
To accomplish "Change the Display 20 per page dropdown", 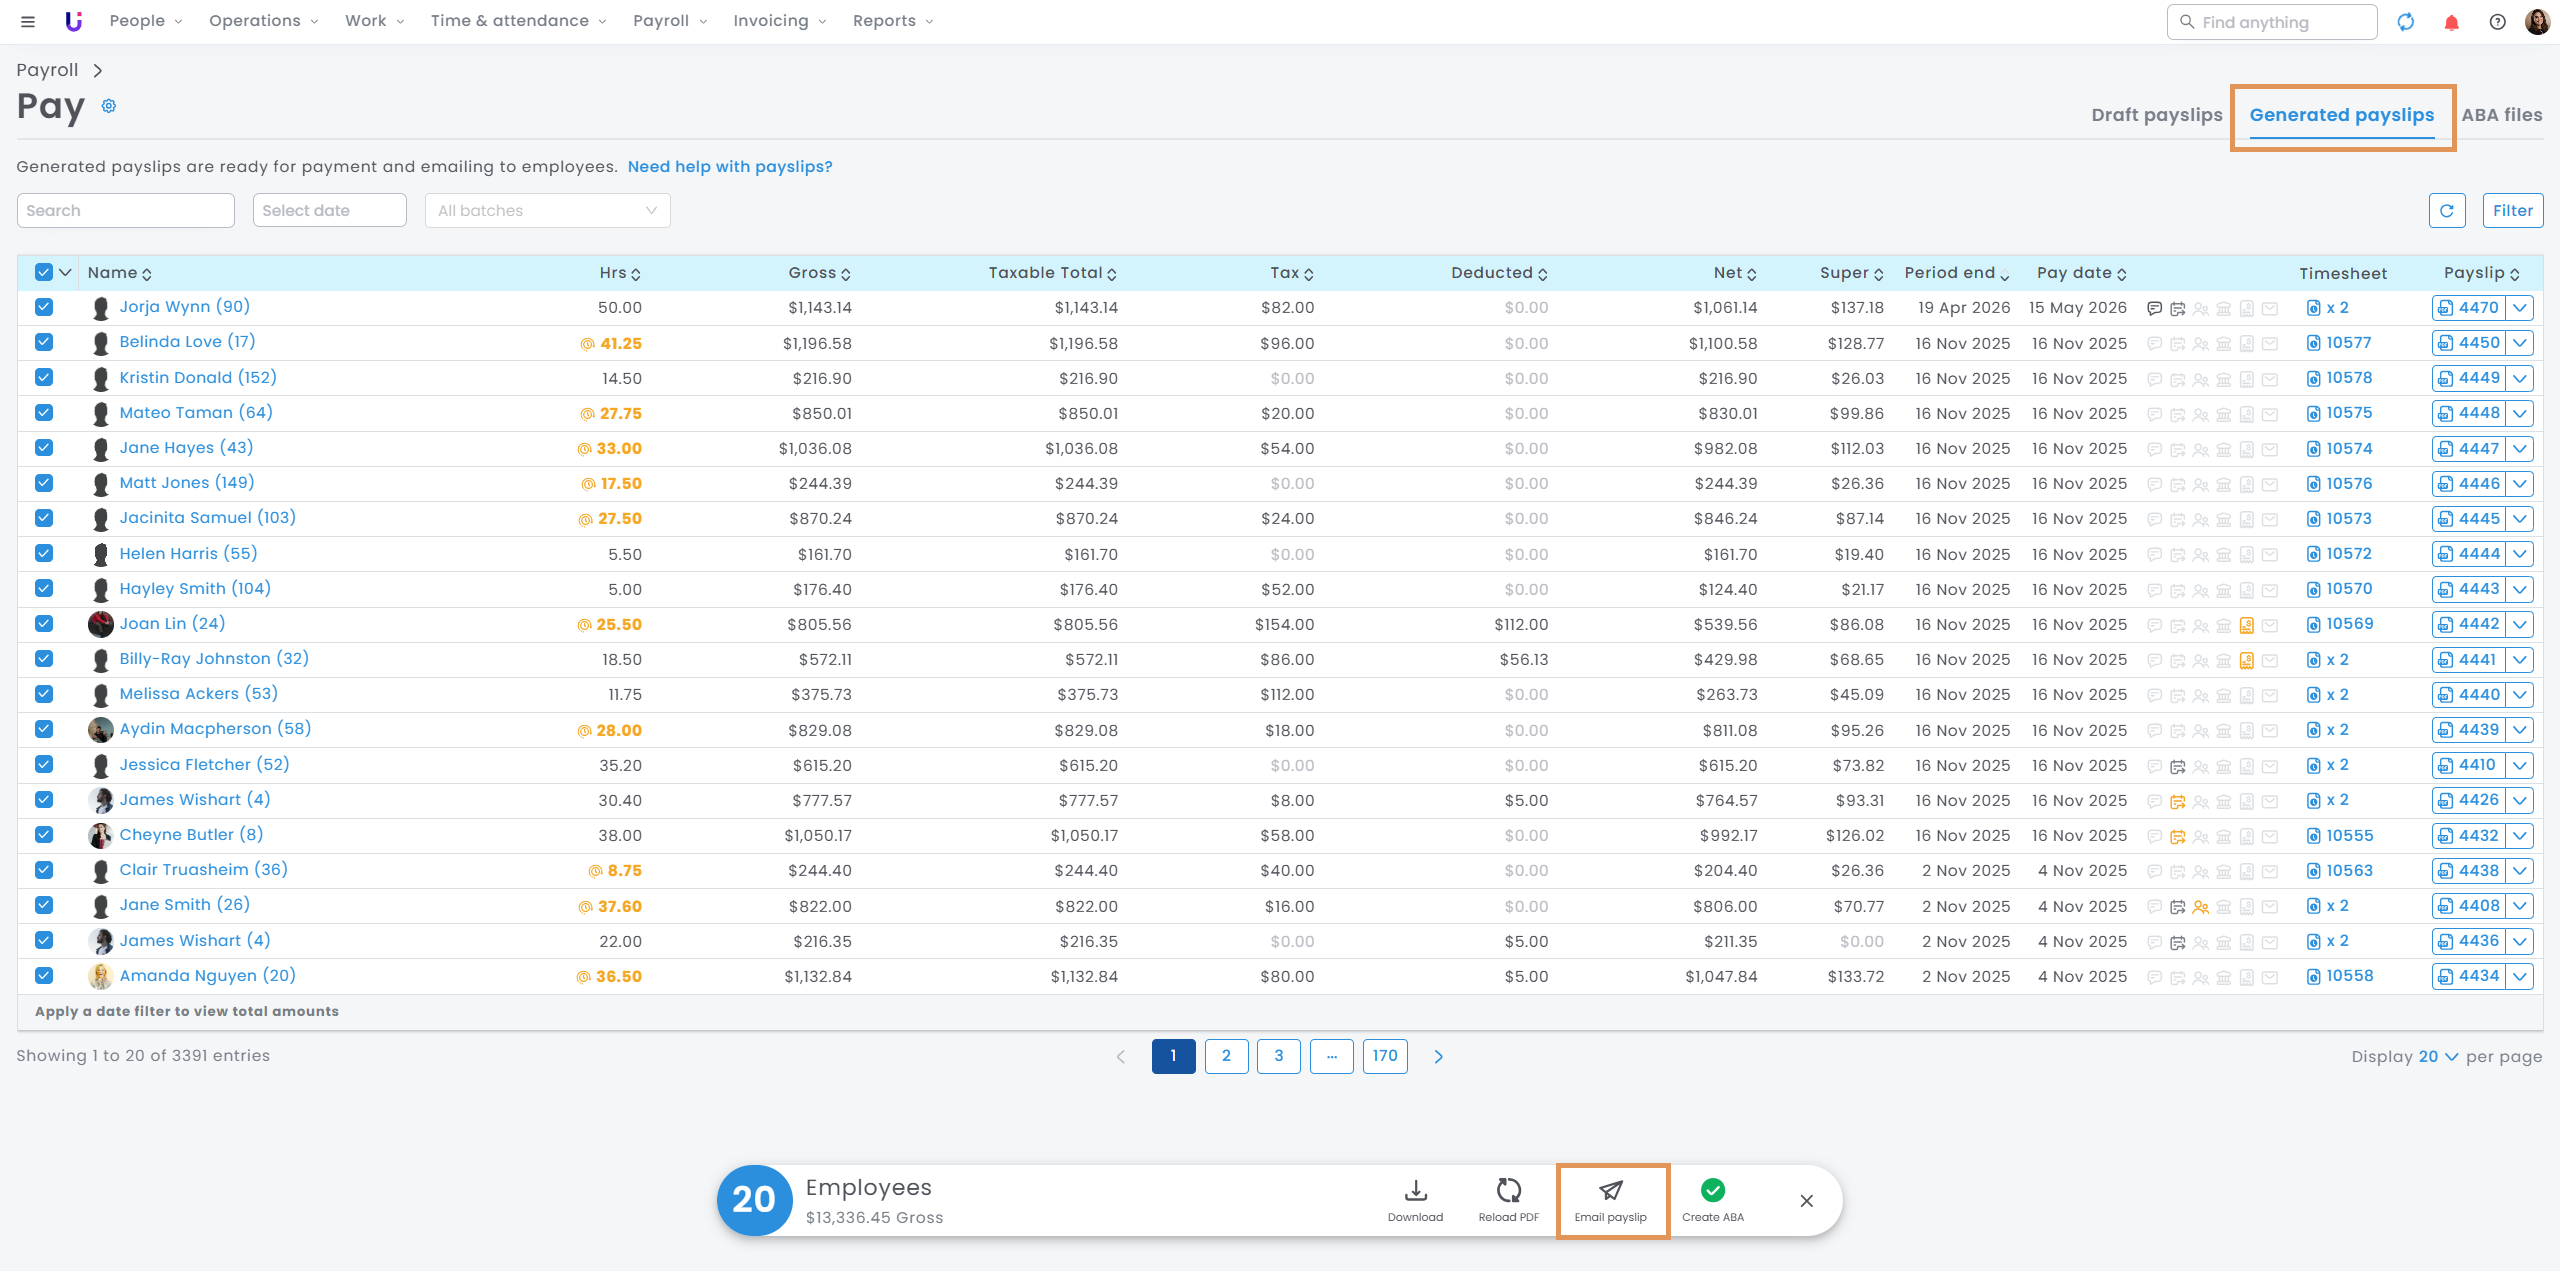I will tap(2438, 1057).
